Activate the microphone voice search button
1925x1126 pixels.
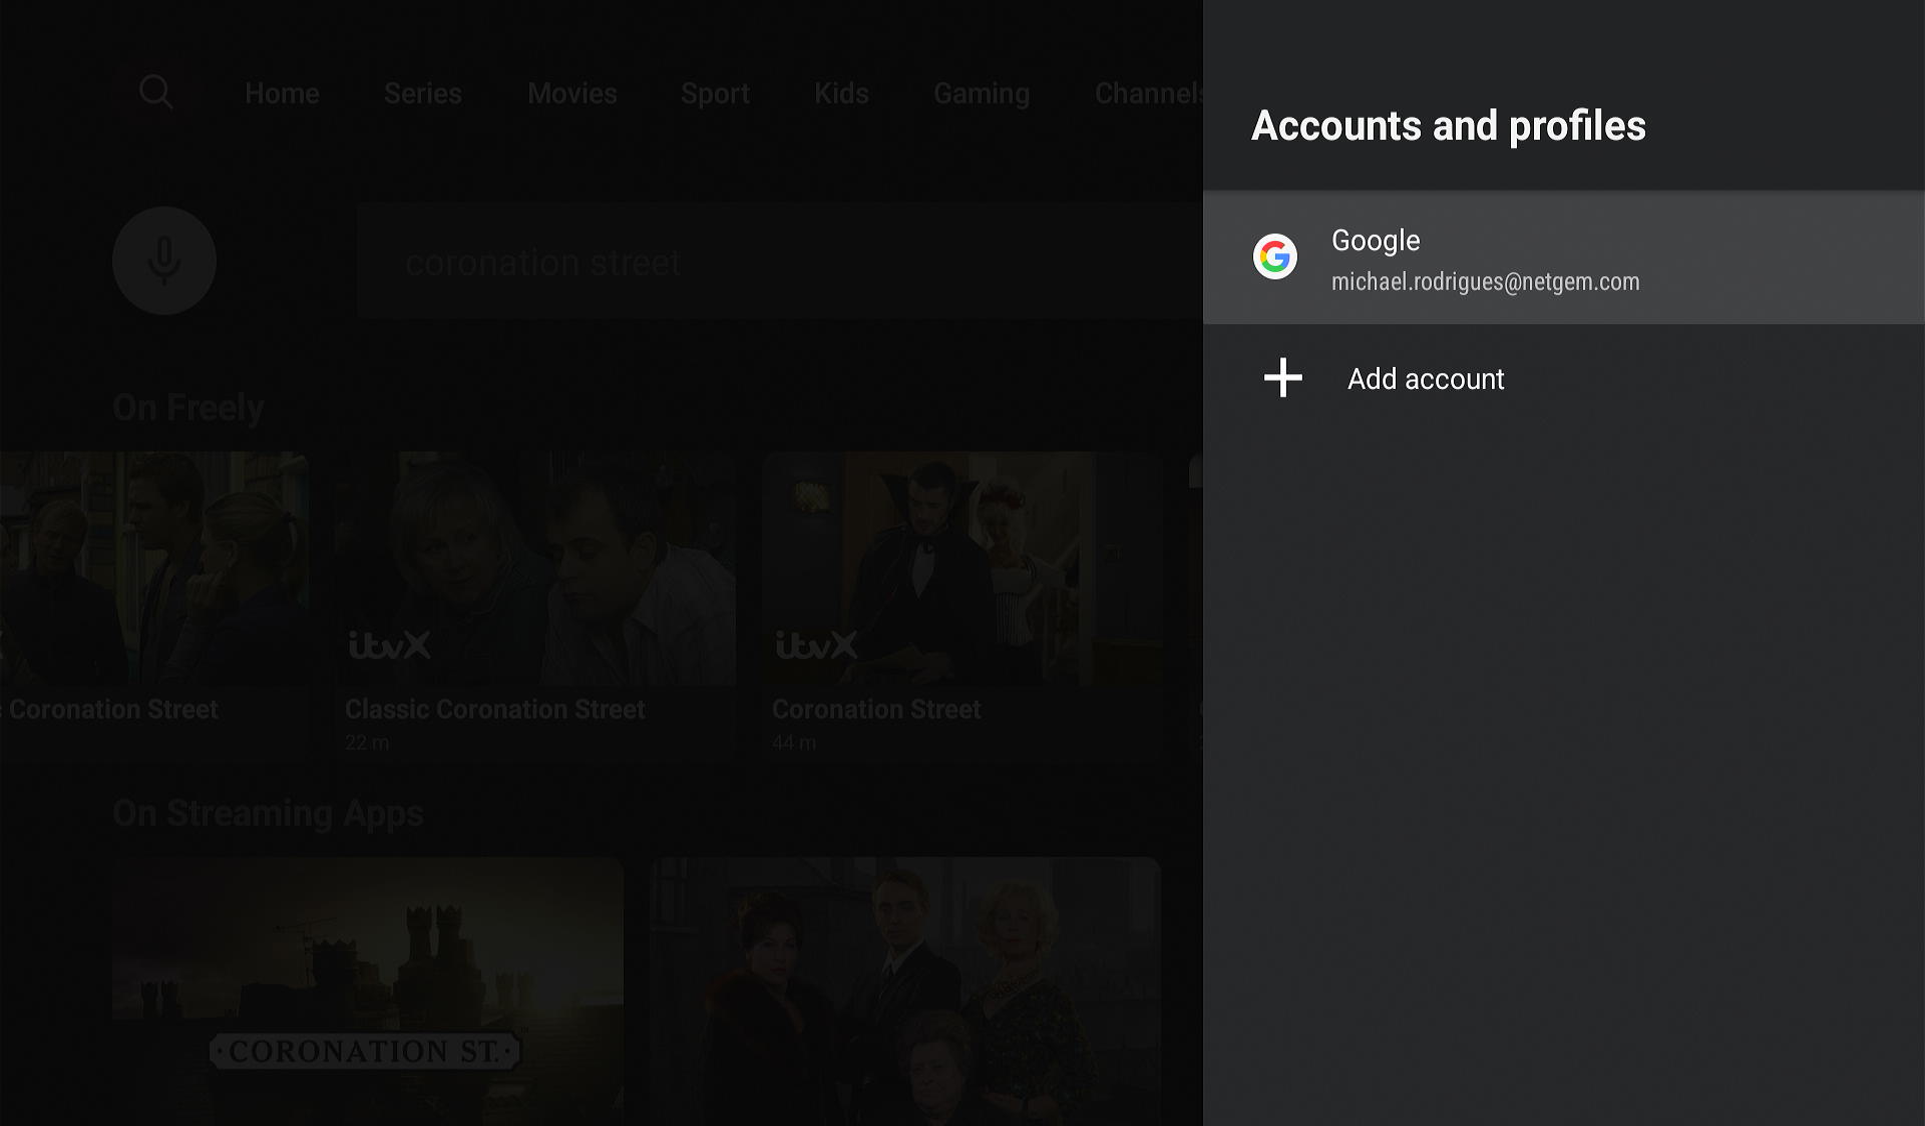point(164,261)
